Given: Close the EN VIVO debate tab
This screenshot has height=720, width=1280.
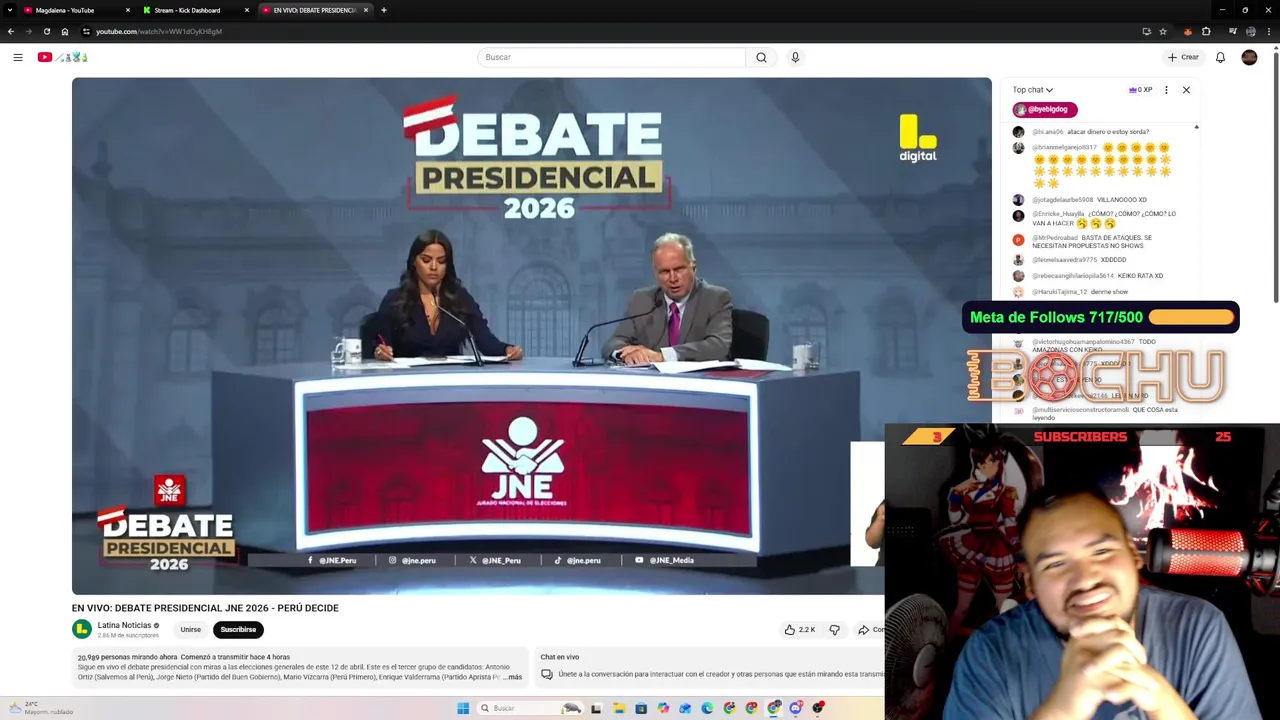Looking at the screenshot, I should pyautogui.click(x=366, y=10).
